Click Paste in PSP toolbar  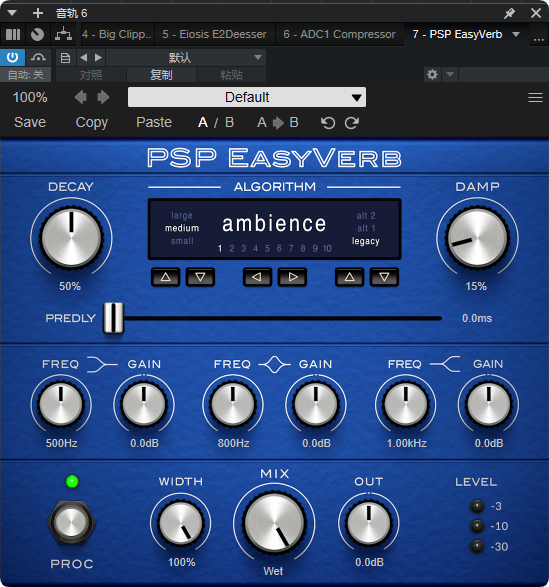click(x=154, y=122)
